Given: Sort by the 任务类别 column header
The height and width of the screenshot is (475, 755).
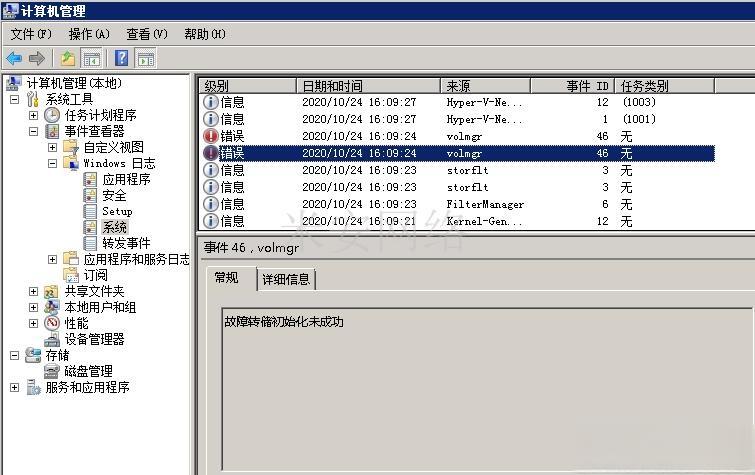Looking at the screenshot, I should pyautogui.click(x=664, y=86).
